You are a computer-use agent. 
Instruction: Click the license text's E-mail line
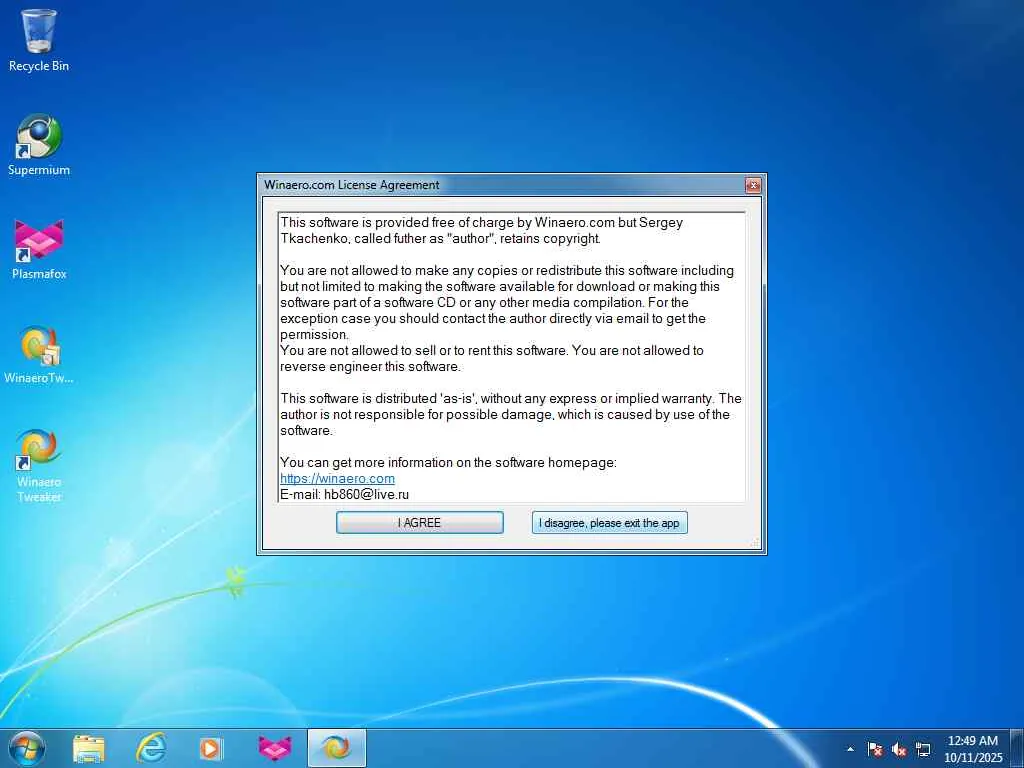tap(344, 494)
